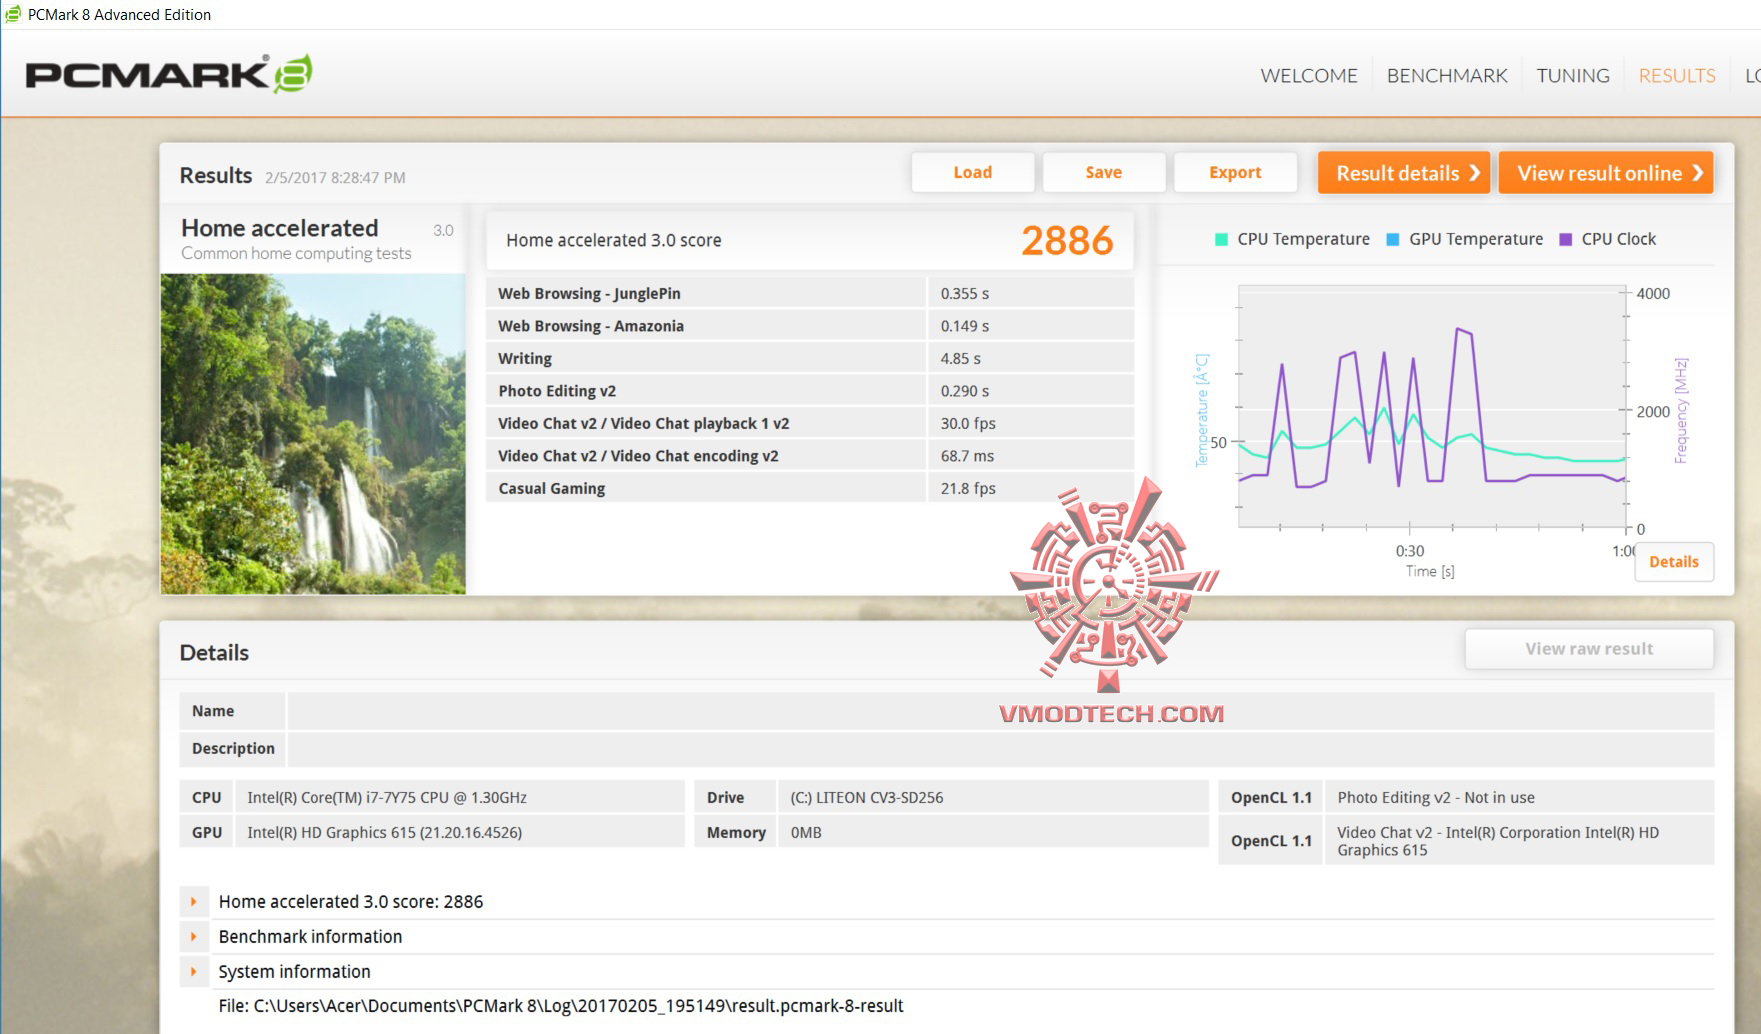Select the Video Chat encoding v2 row
Image resolution: width=1761 pixels, height=1034 pixels.
[810, 456]
